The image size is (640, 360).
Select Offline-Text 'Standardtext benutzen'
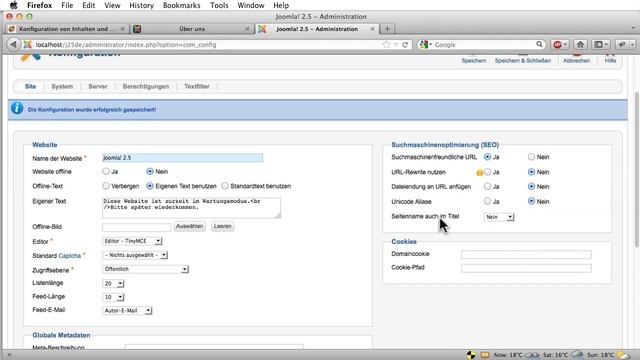tap(225, 186)
